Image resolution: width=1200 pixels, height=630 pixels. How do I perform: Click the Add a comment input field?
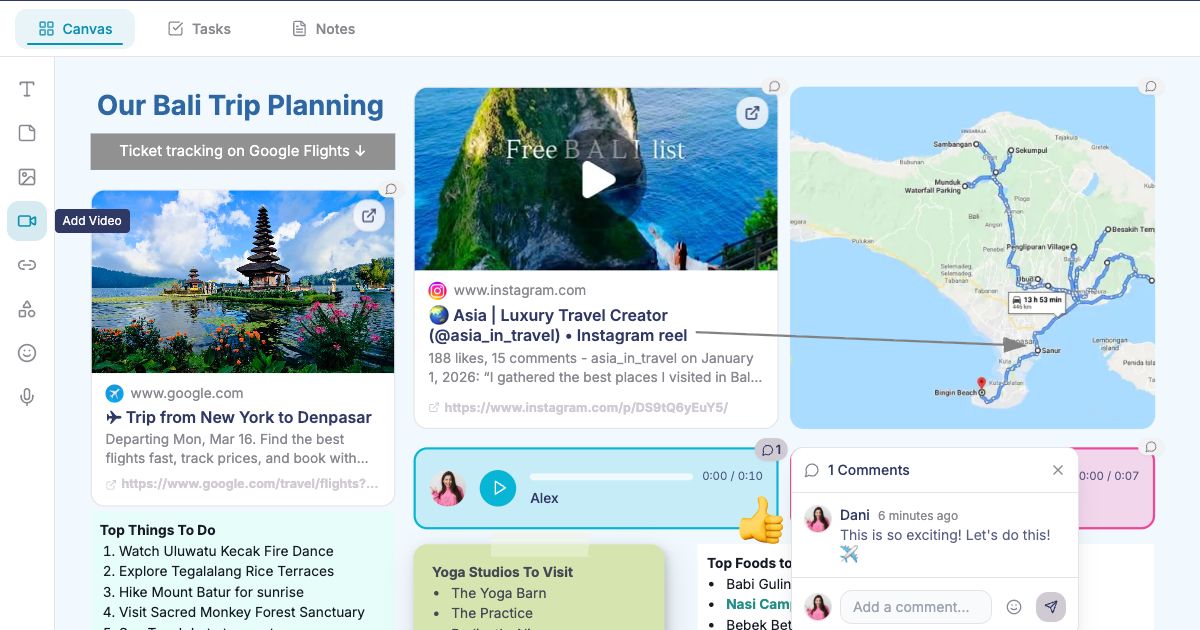pyautogui.click(x=914, y=606)
